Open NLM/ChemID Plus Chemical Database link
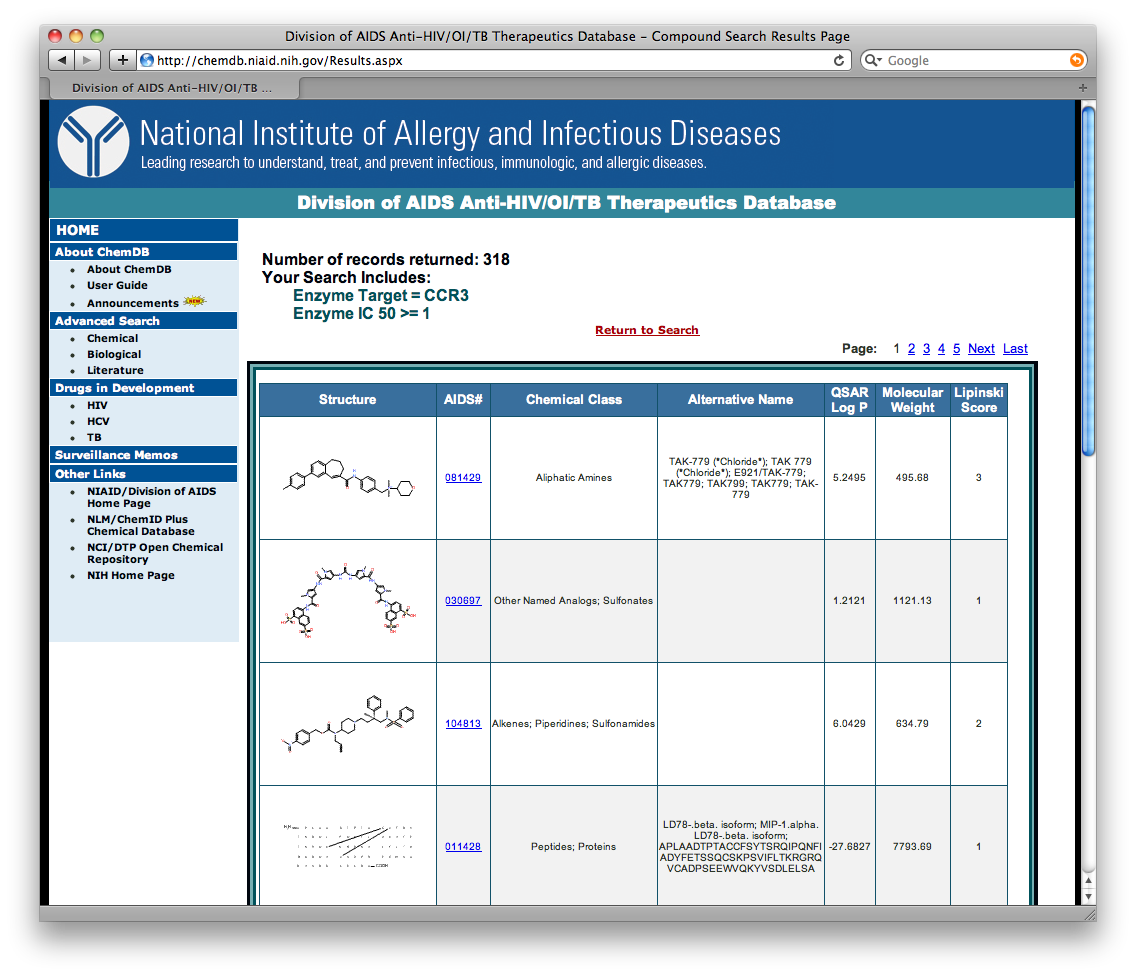Image resolution: width=1136 pixels, height=976 pixels. click(141, 525)
